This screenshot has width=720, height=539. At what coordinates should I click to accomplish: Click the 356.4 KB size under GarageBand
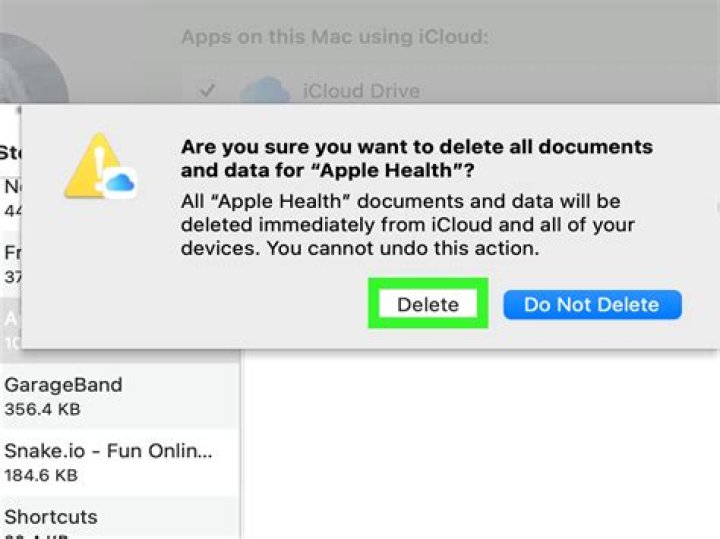42,409
